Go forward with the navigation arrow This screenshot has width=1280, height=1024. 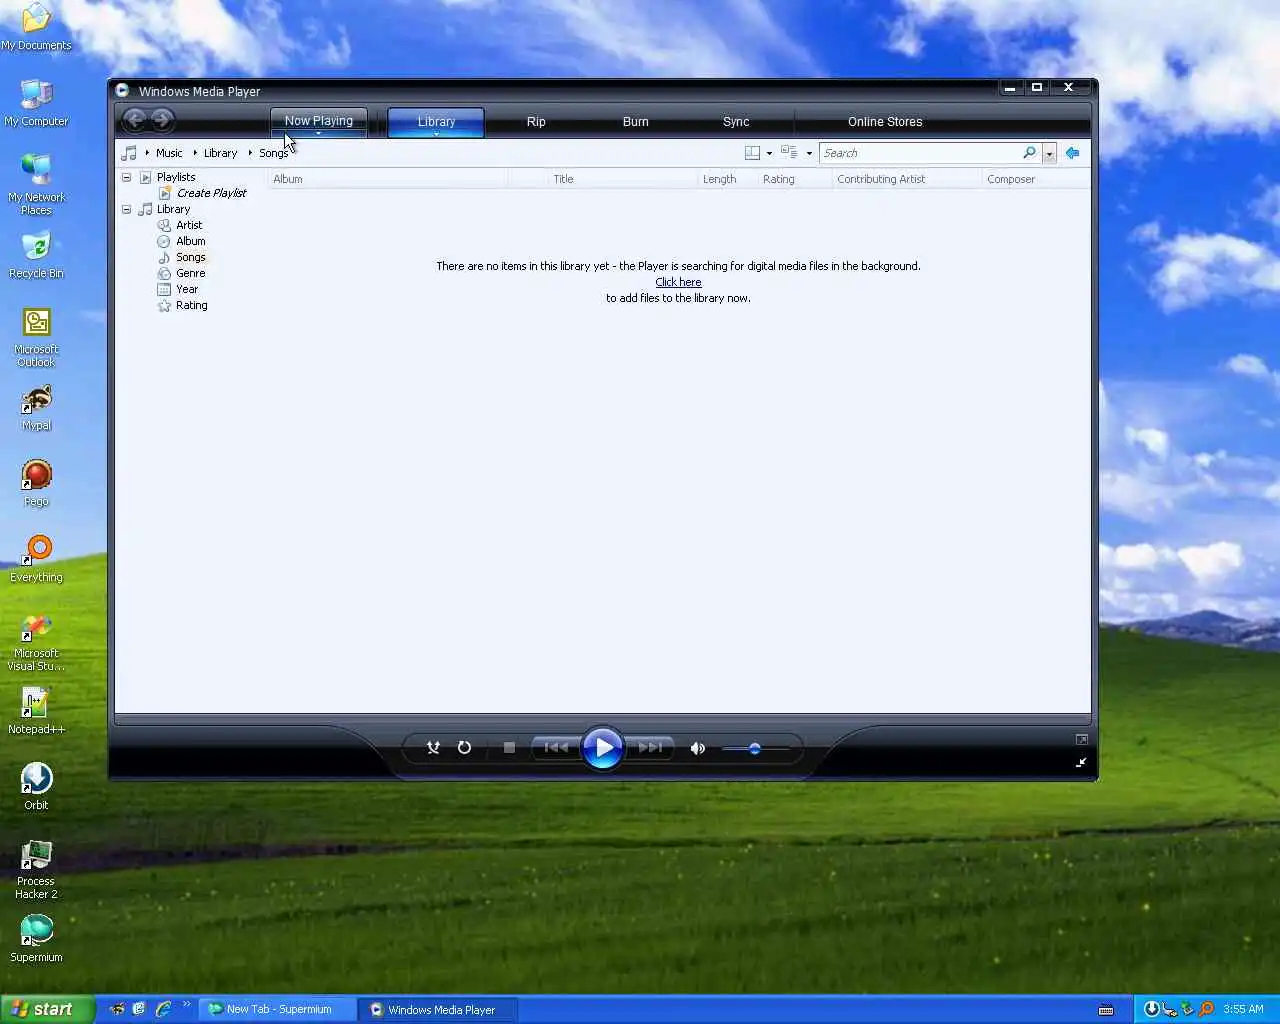pyautogui.click(x=162, y=121)
